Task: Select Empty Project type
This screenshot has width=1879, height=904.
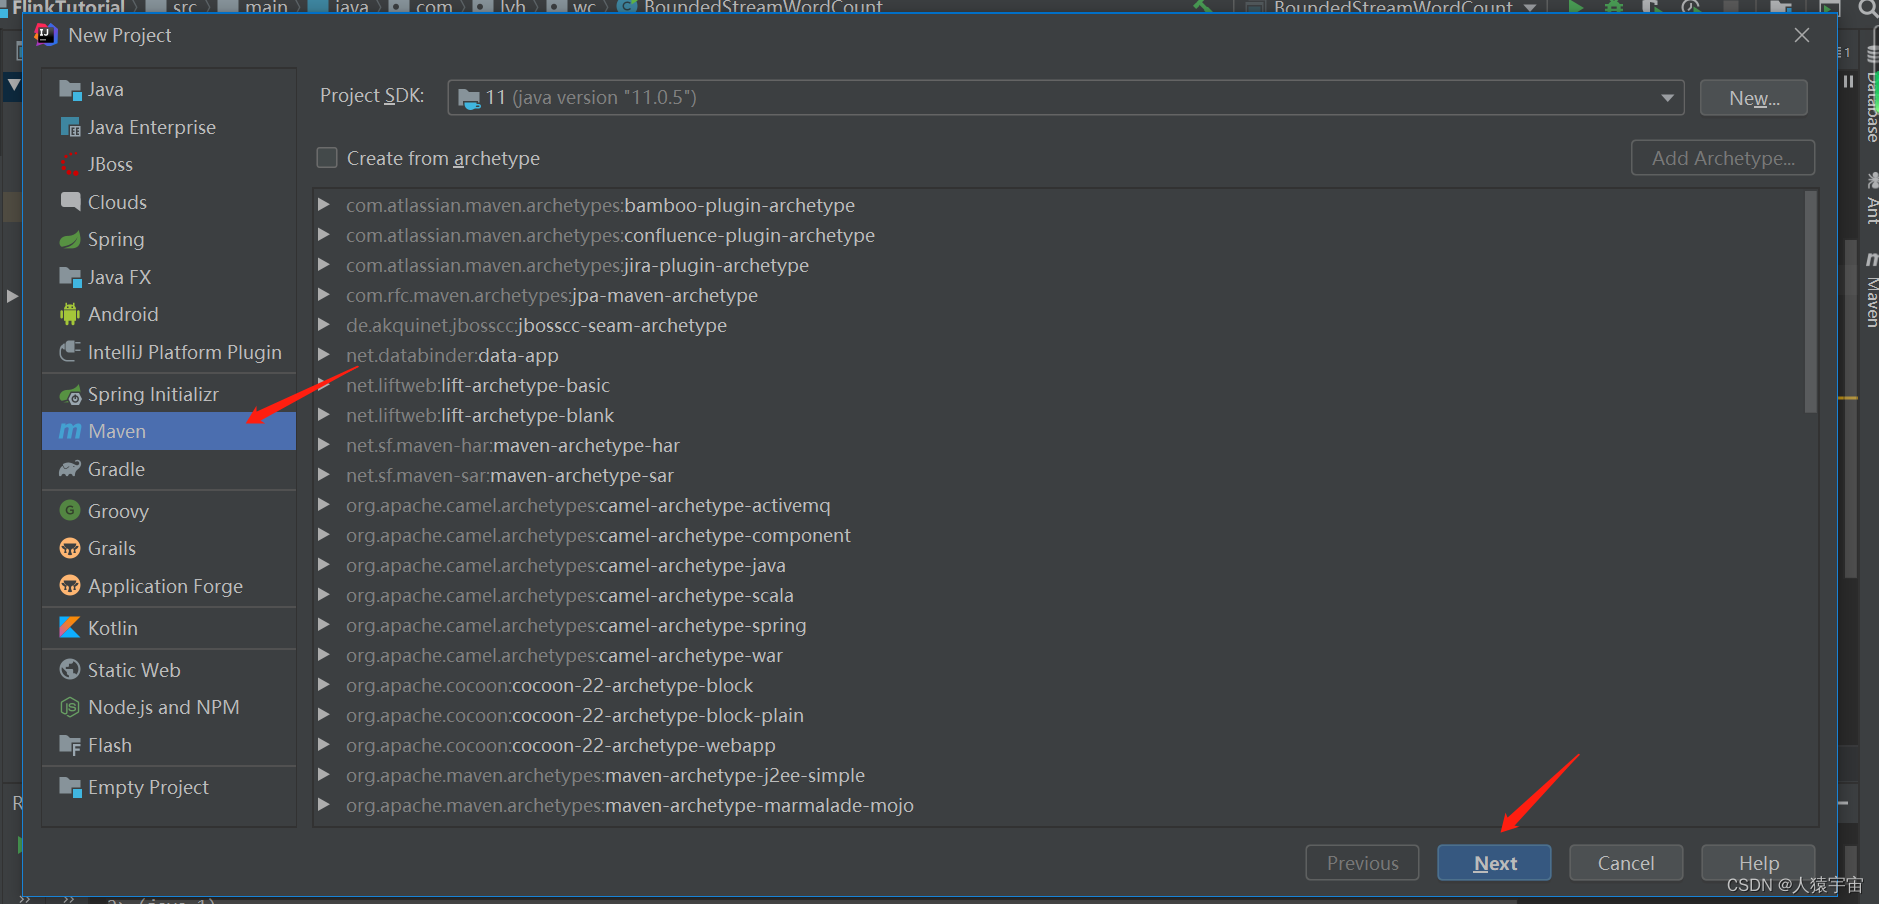Action: click(x=169, y=787)
